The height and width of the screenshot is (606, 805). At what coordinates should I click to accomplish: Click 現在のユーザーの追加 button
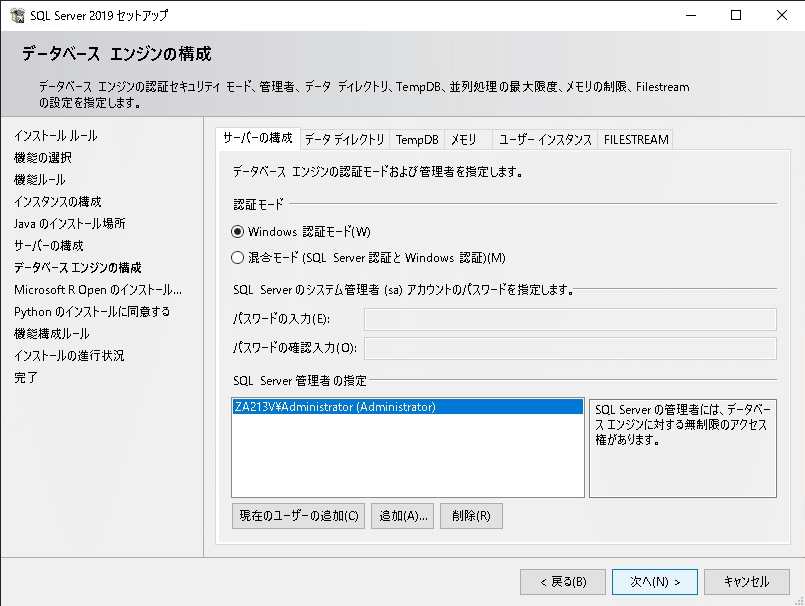[x=299, y=516]
